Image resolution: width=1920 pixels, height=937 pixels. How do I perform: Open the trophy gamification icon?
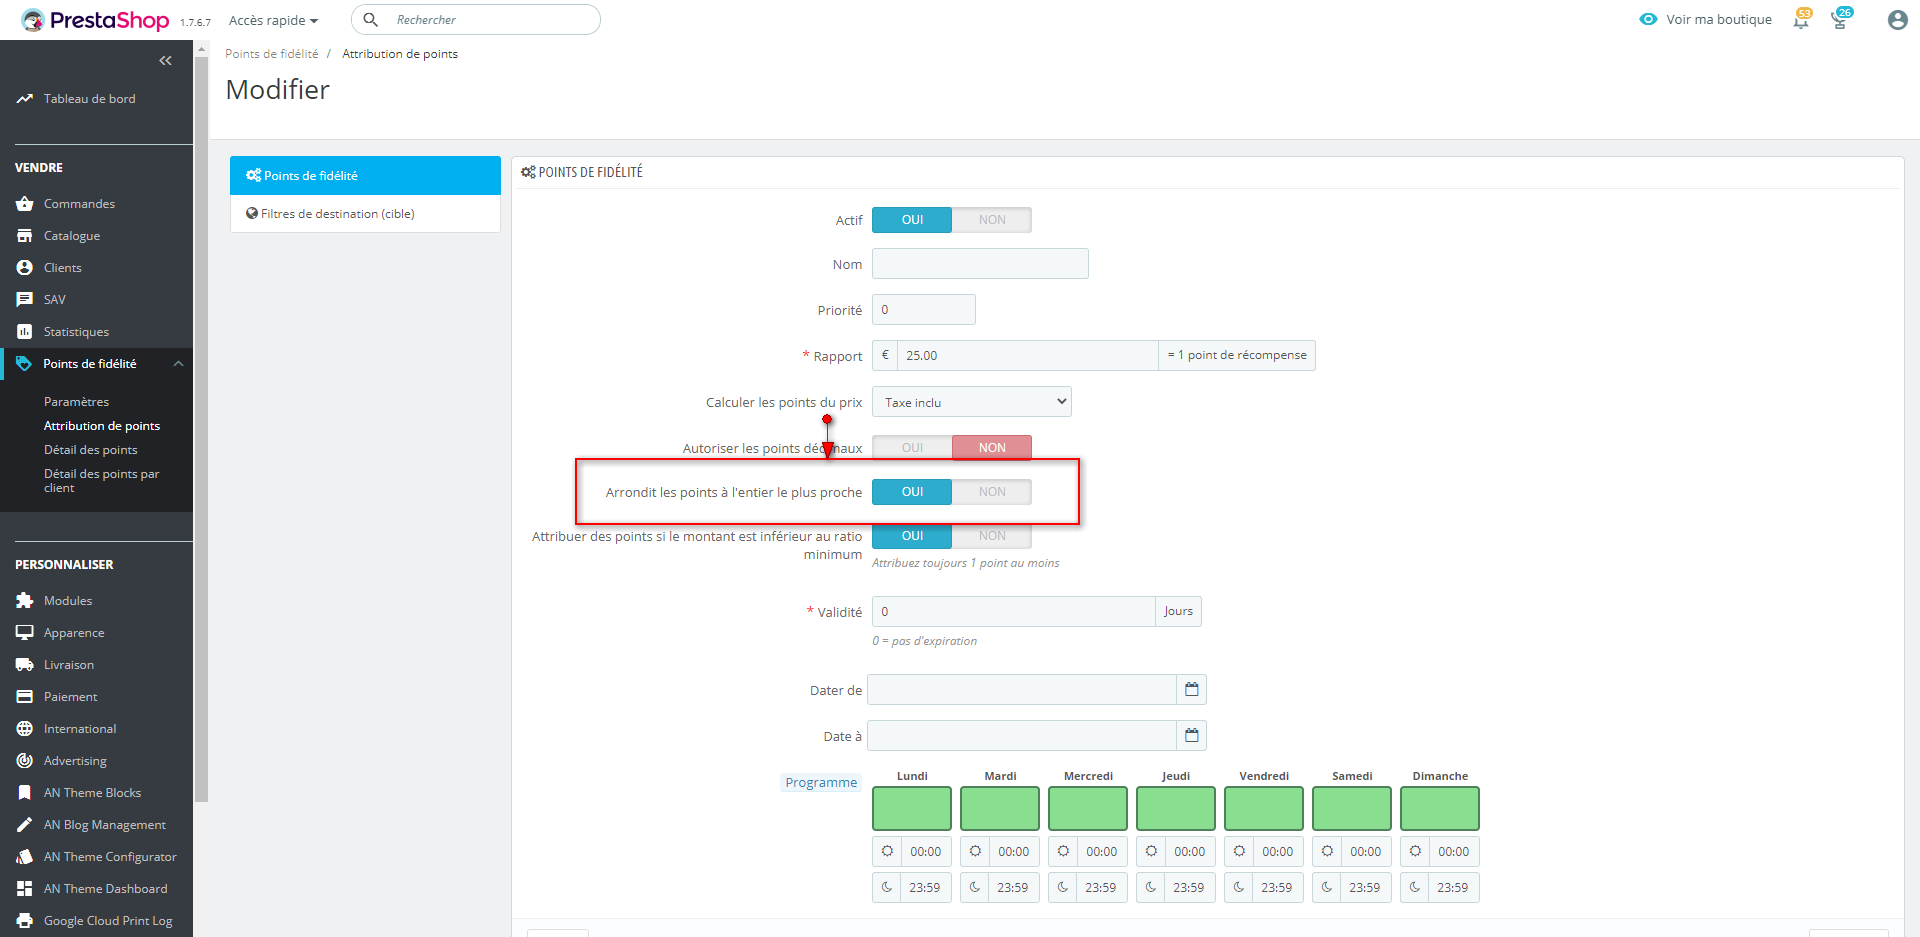1840,19
